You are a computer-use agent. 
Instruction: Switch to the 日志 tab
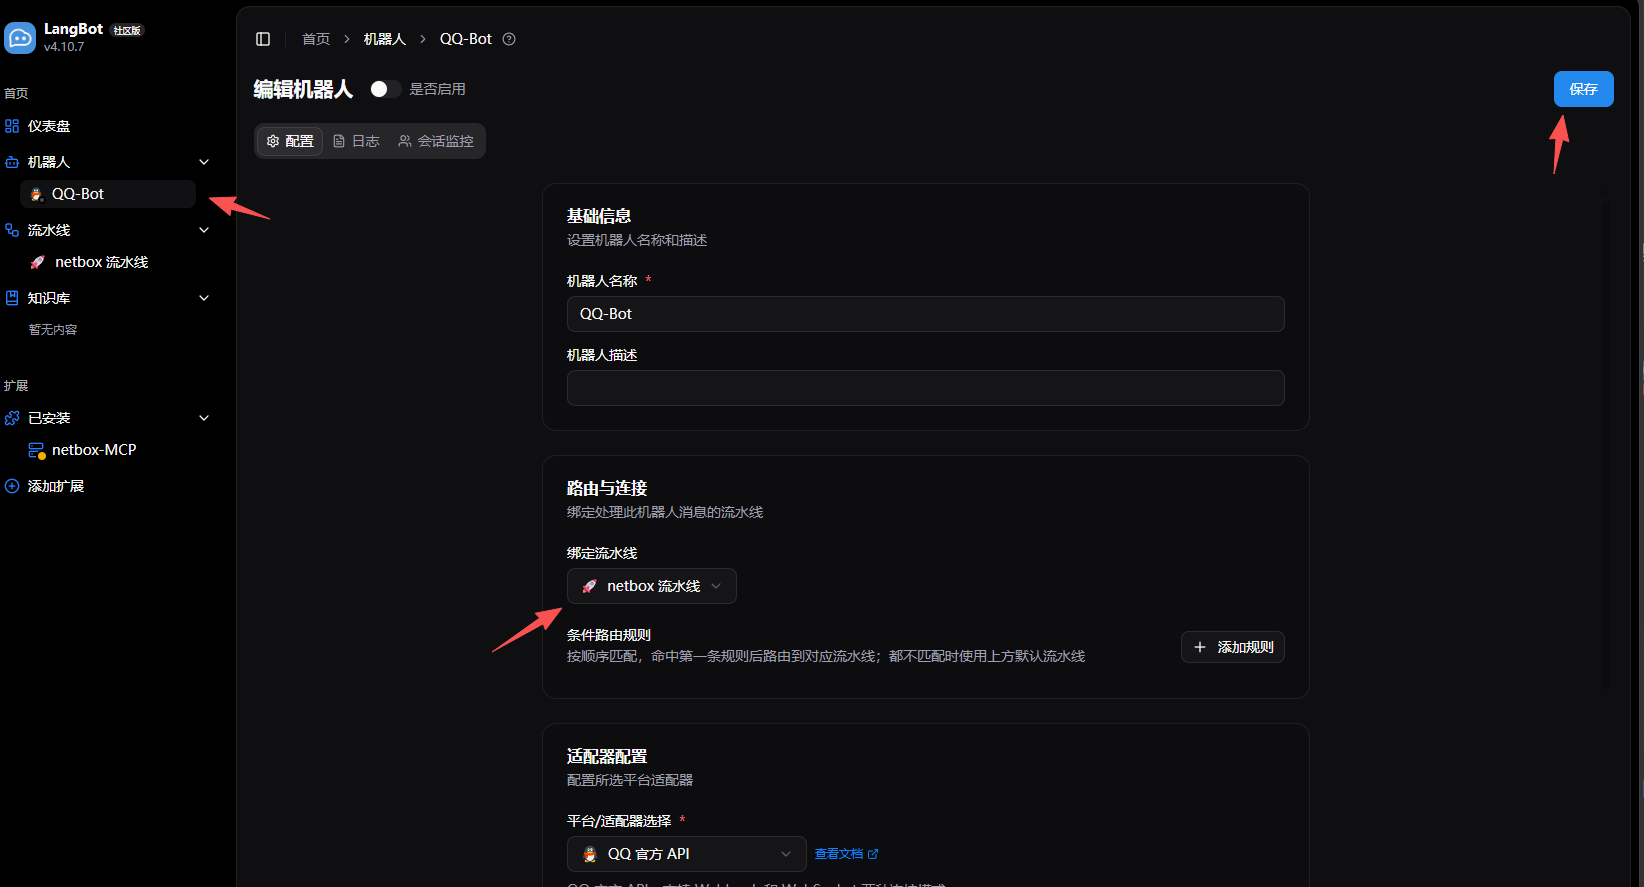pyautogui.click(x=356, y=141)
